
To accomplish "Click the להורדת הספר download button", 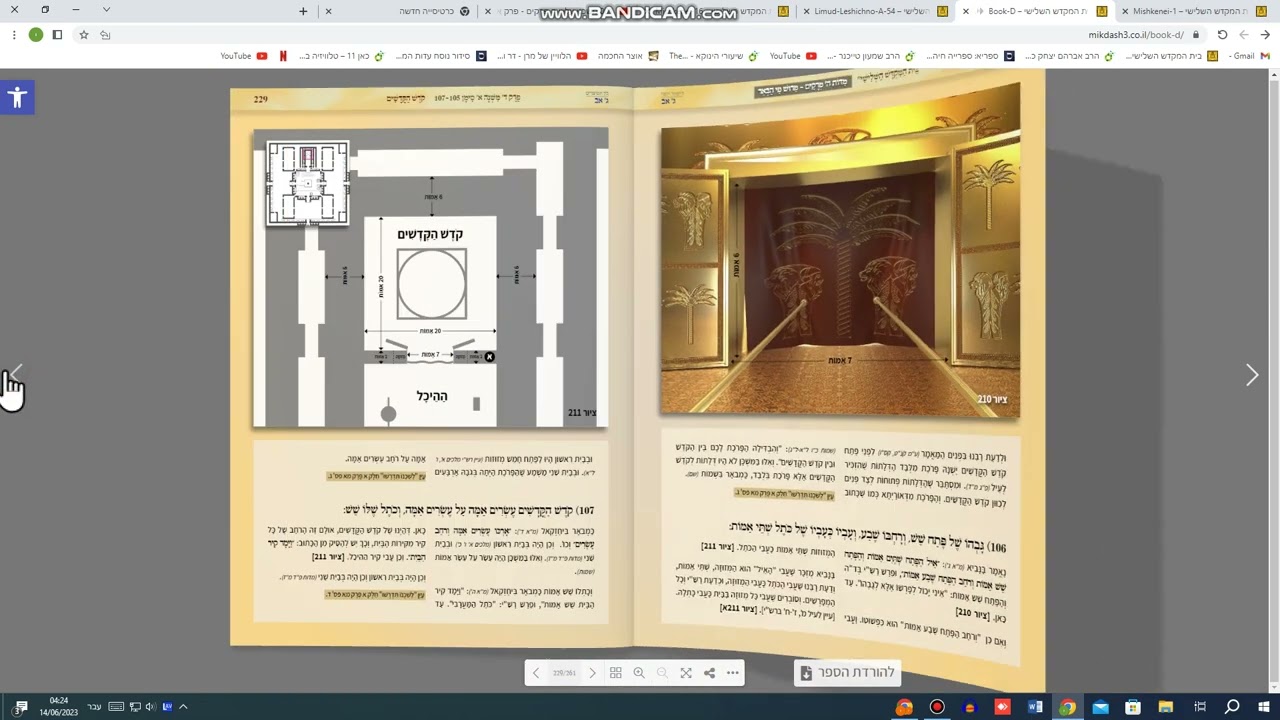I will [x=848, y=673].
